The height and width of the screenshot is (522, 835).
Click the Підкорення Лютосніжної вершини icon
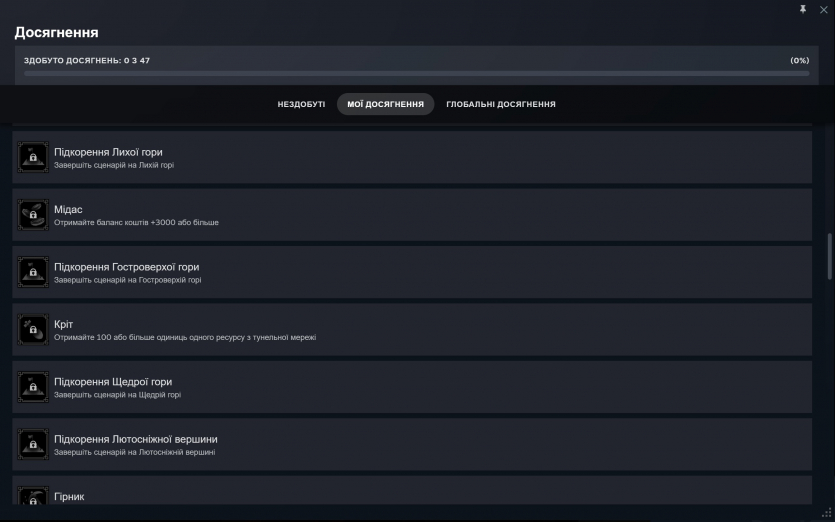point(33,445)
